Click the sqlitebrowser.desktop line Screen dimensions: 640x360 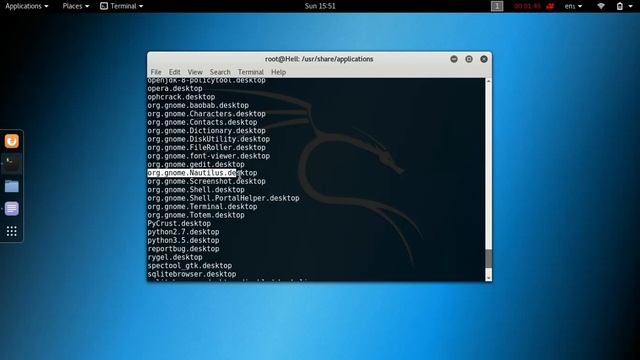coord(192,274)
